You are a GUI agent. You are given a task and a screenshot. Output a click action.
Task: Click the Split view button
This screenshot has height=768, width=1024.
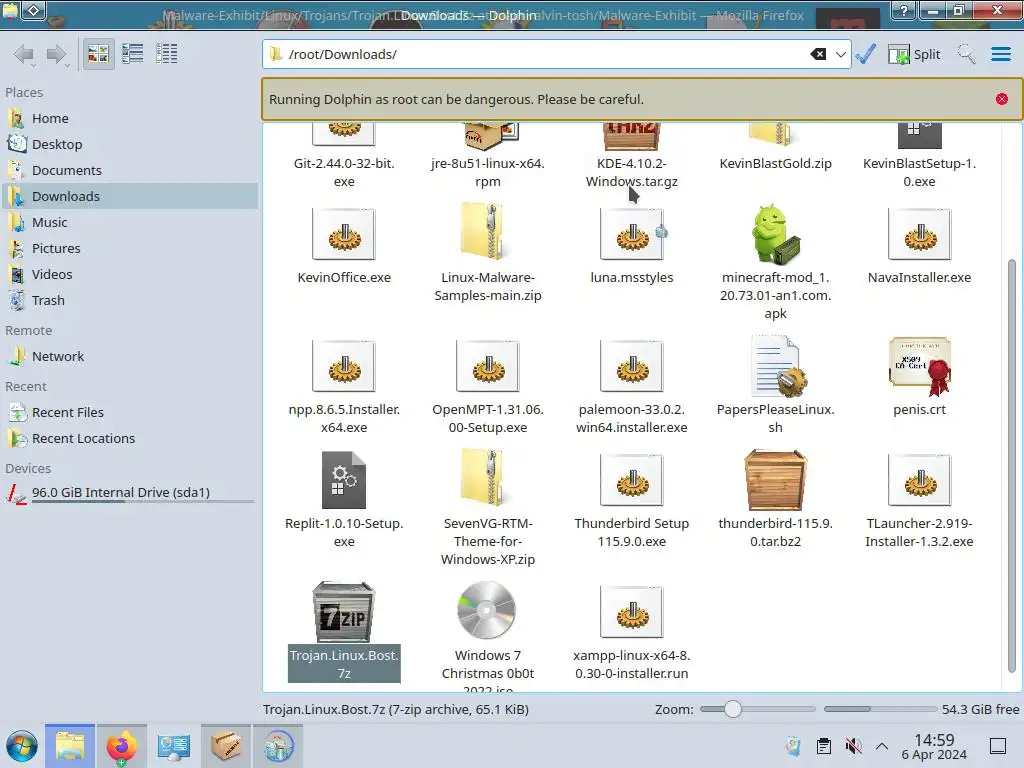coord(914,54)
